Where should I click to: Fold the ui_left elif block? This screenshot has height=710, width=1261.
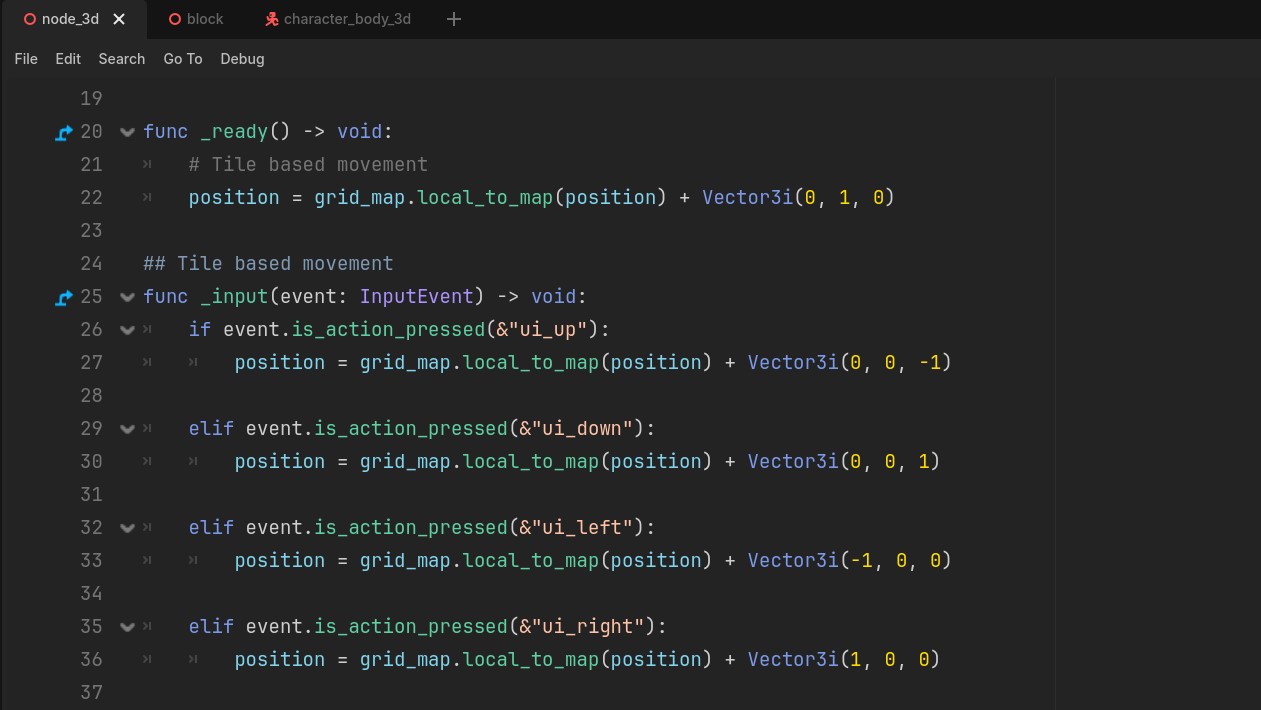[x=127, y=528]
